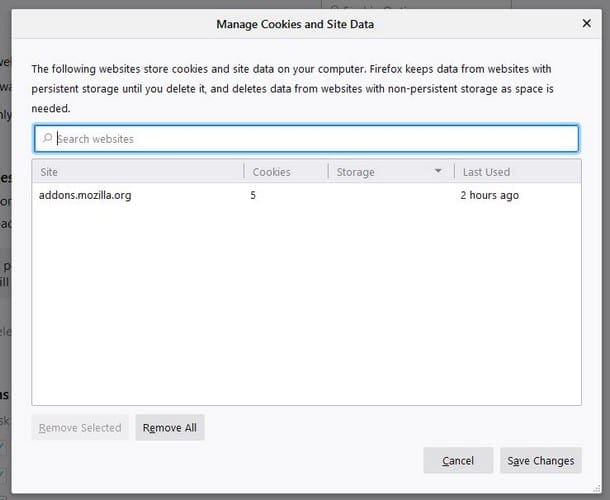The width and height of the screenshot is (610, 500).
Task: Click the magnifier icon in the search box
Action: (x=47, y=139)
